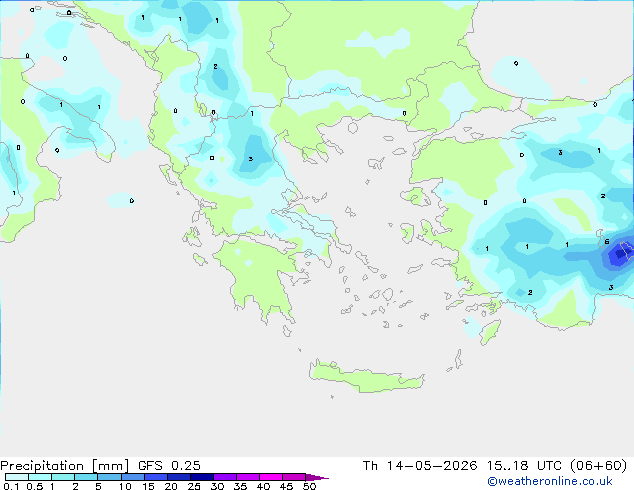
Task: Select the 5–10 mm legend swatch
Action: tap(109, 477)
